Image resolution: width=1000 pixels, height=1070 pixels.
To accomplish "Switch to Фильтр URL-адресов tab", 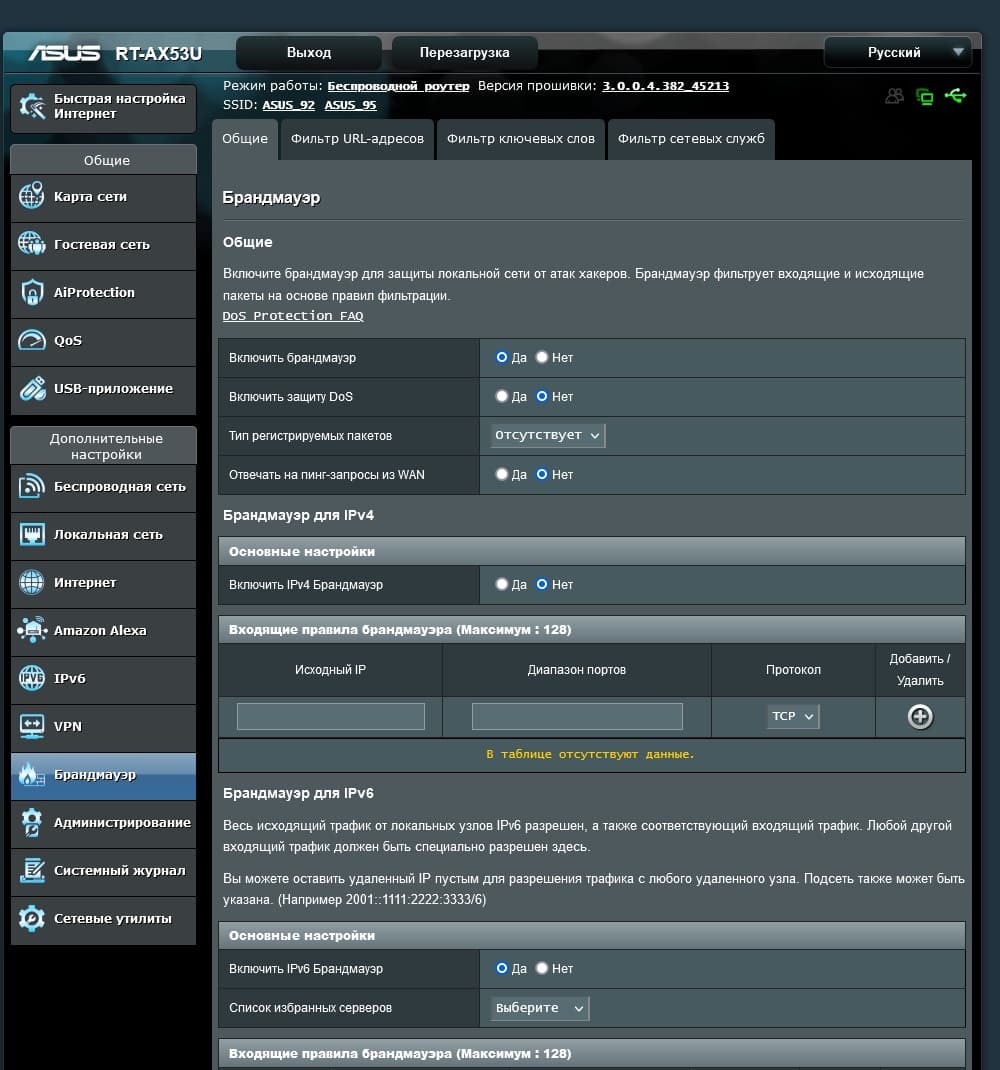I will [x=357, y=139].
